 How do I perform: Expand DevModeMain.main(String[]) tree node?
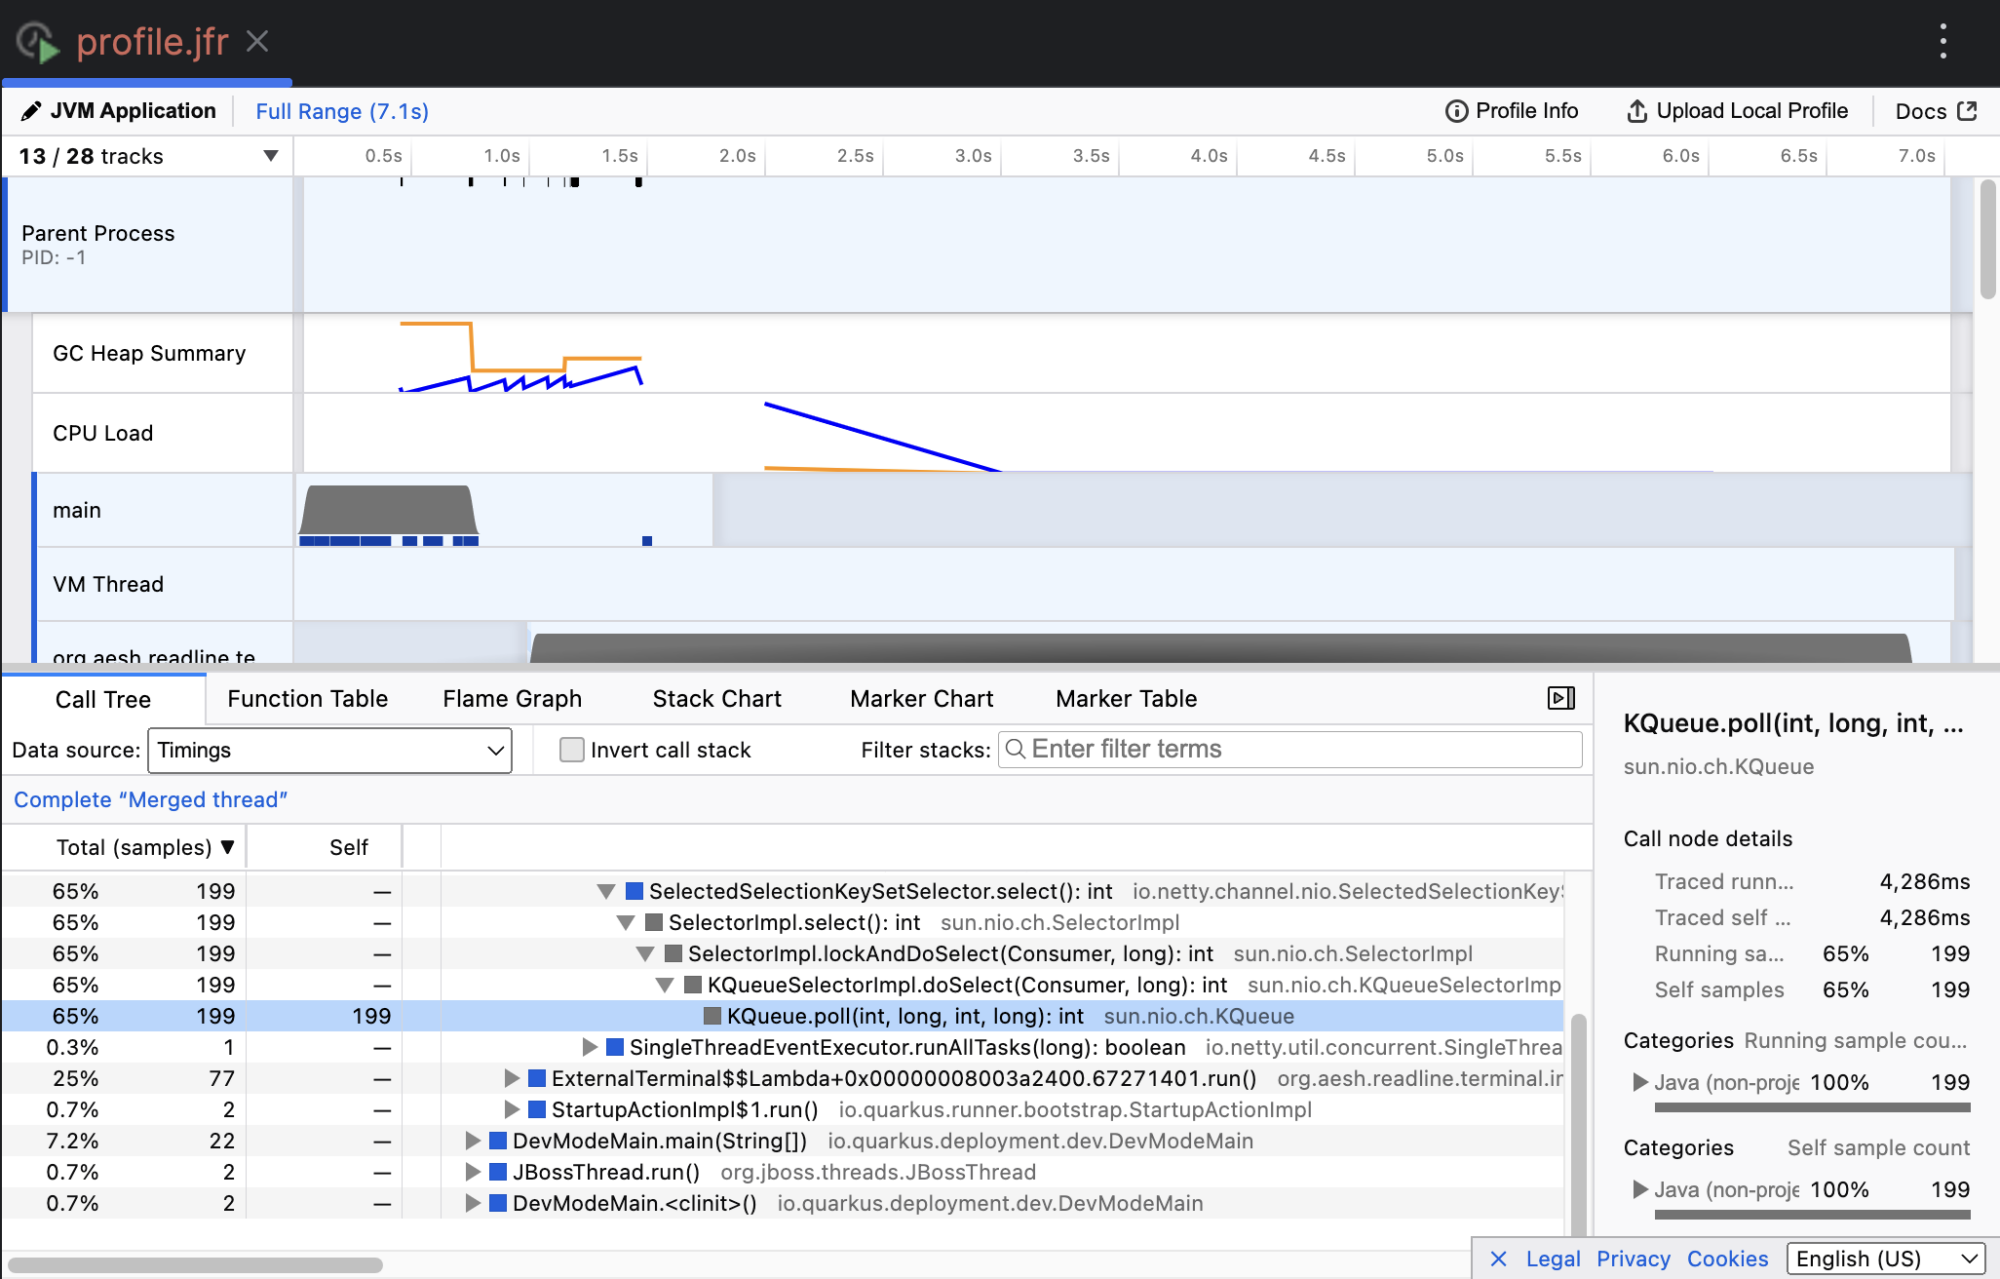(473, 1141)
